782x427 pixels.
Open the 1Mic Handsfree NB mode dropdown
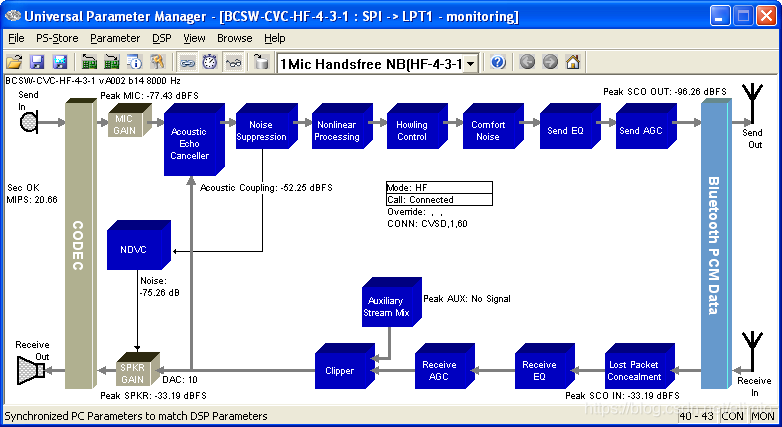pyautogui.click(x=471, y=63)
